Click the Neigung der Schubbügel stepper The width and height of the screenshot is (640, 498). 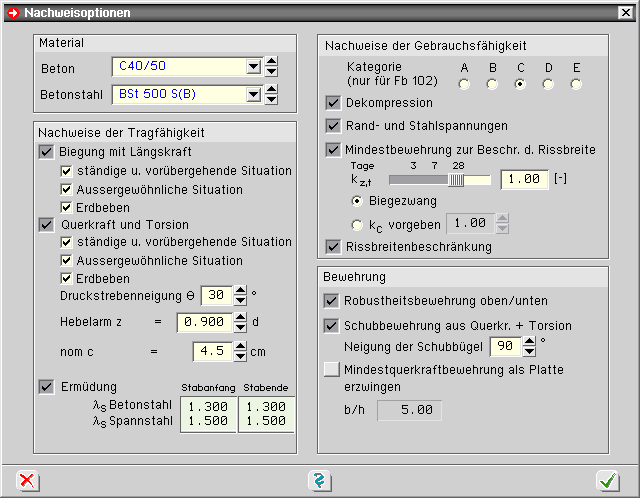tap(527, 346)
